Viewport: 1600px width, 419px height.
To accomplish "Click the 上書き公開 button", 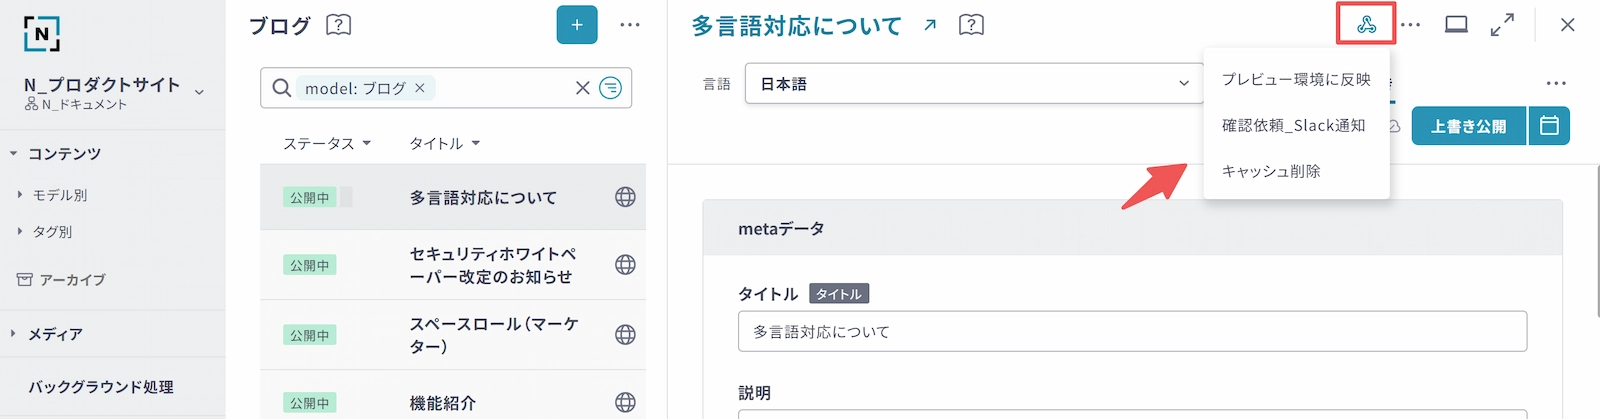I will pyautogui.click(x=1468, y=126).
